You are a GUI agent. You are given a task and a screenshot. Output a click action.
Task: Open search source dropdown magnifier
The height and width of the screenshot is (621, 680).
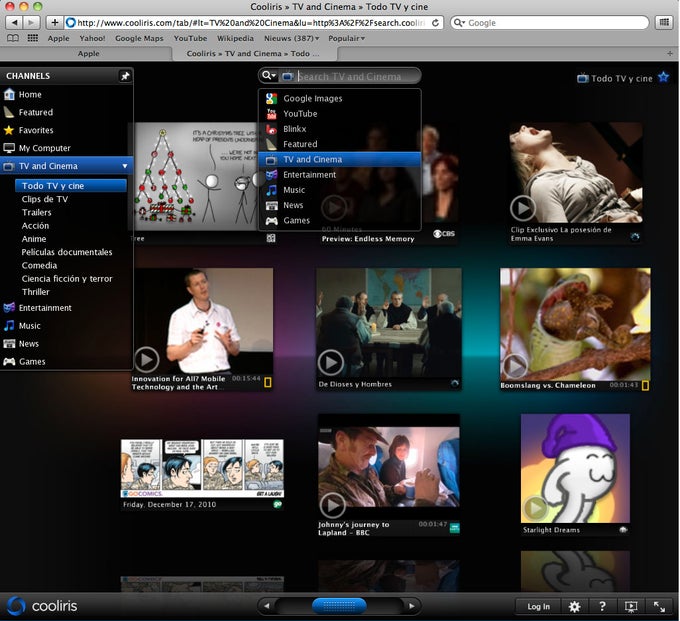[269, 76]
